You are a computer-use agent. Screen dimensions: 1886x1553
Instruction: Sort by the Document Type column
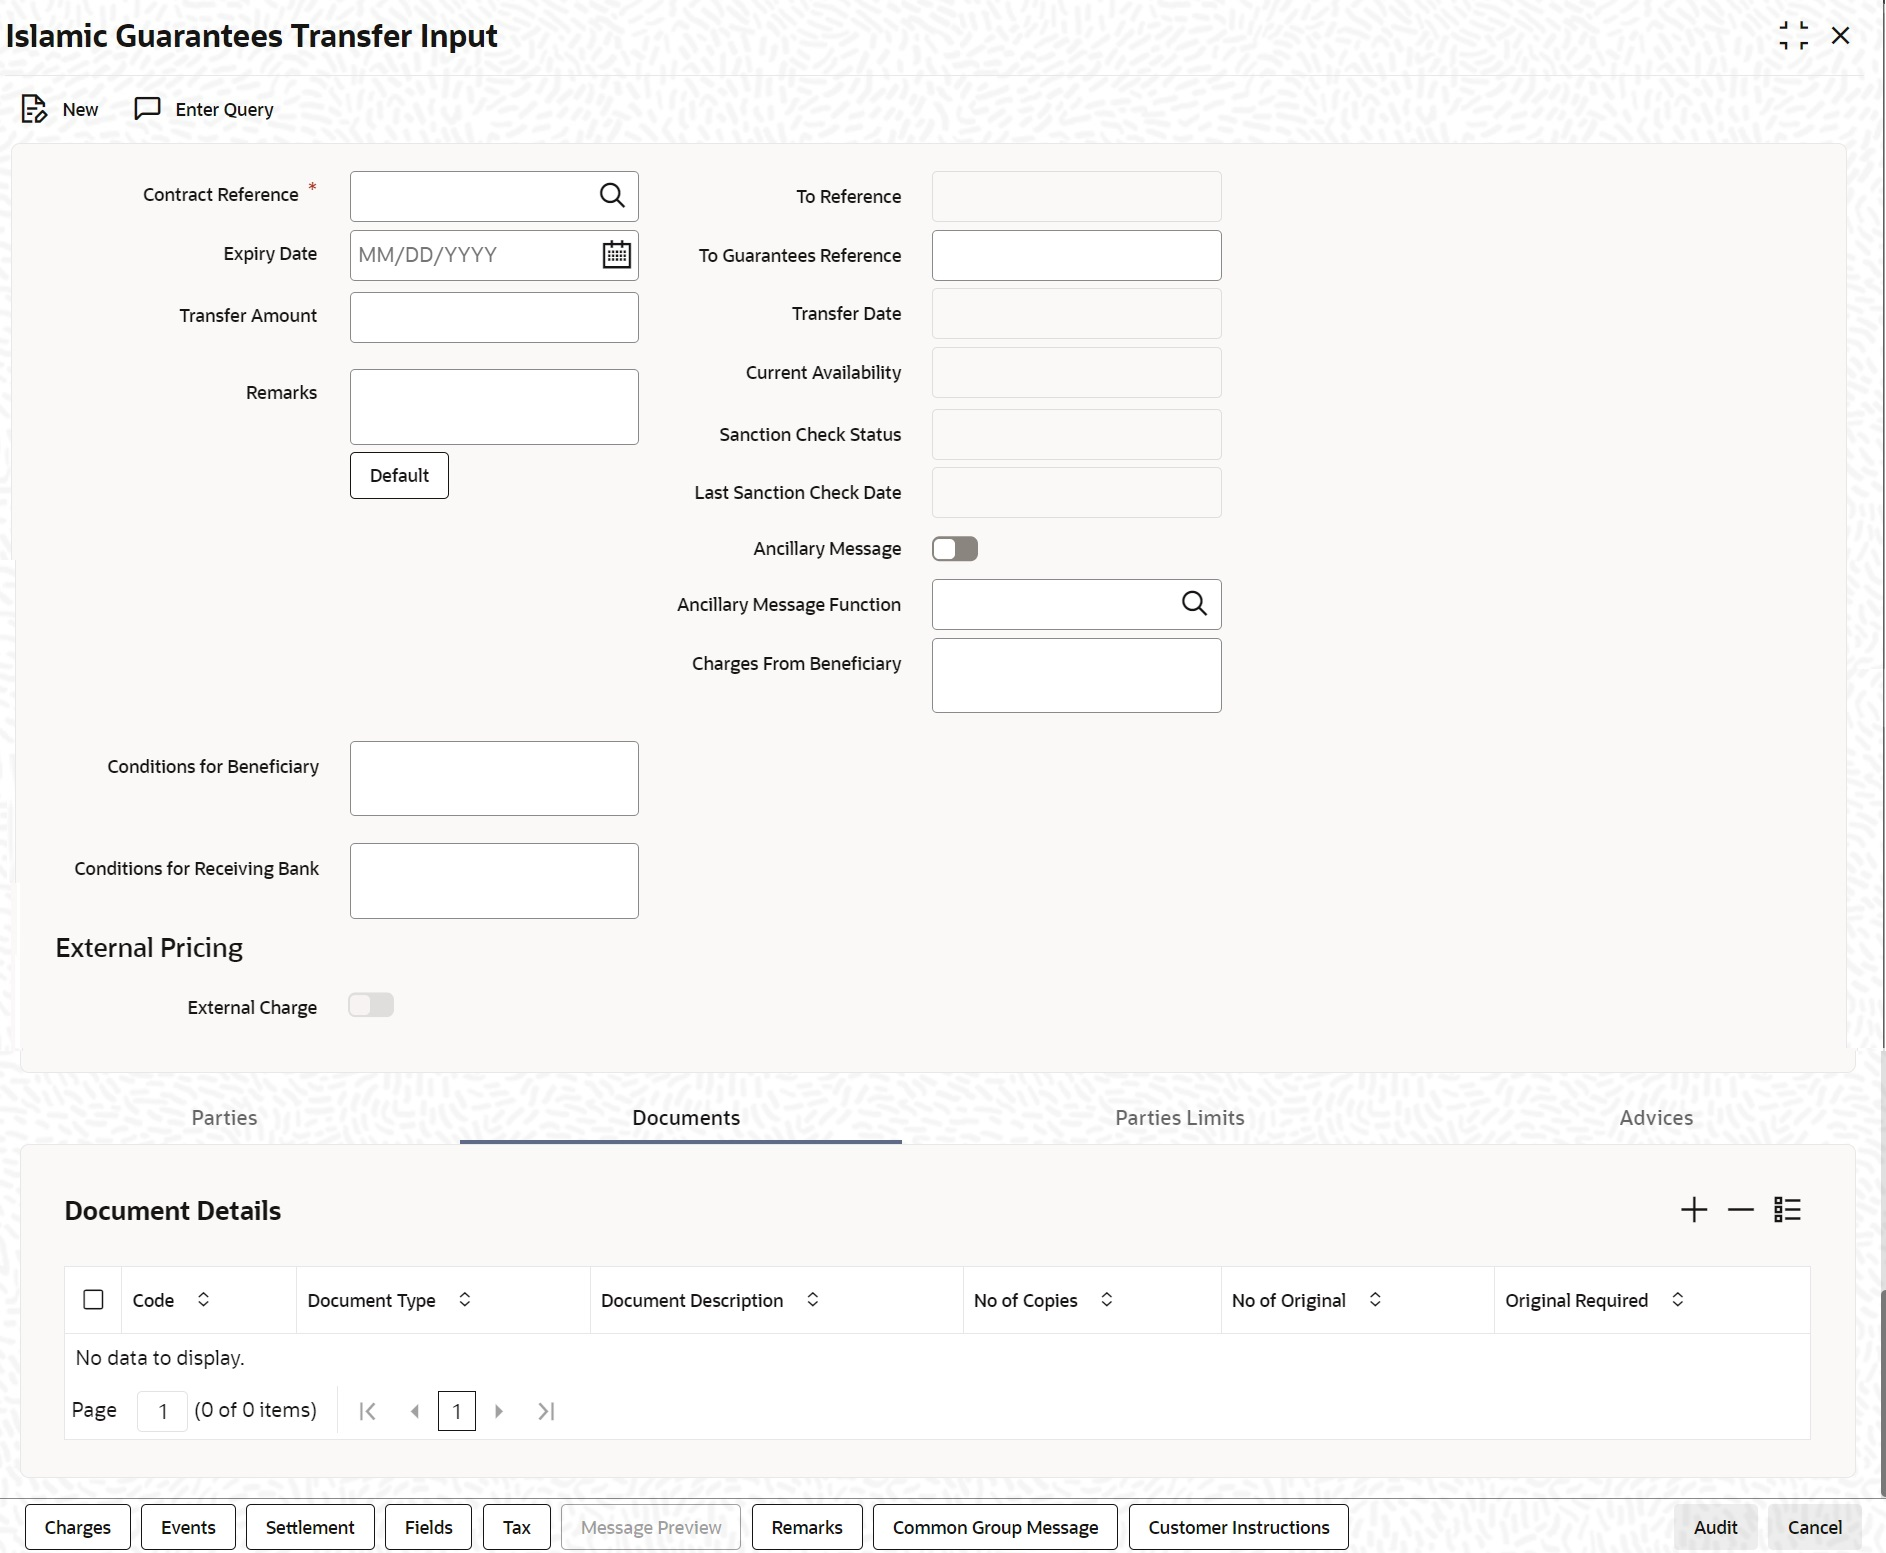tap(465, 1300)
